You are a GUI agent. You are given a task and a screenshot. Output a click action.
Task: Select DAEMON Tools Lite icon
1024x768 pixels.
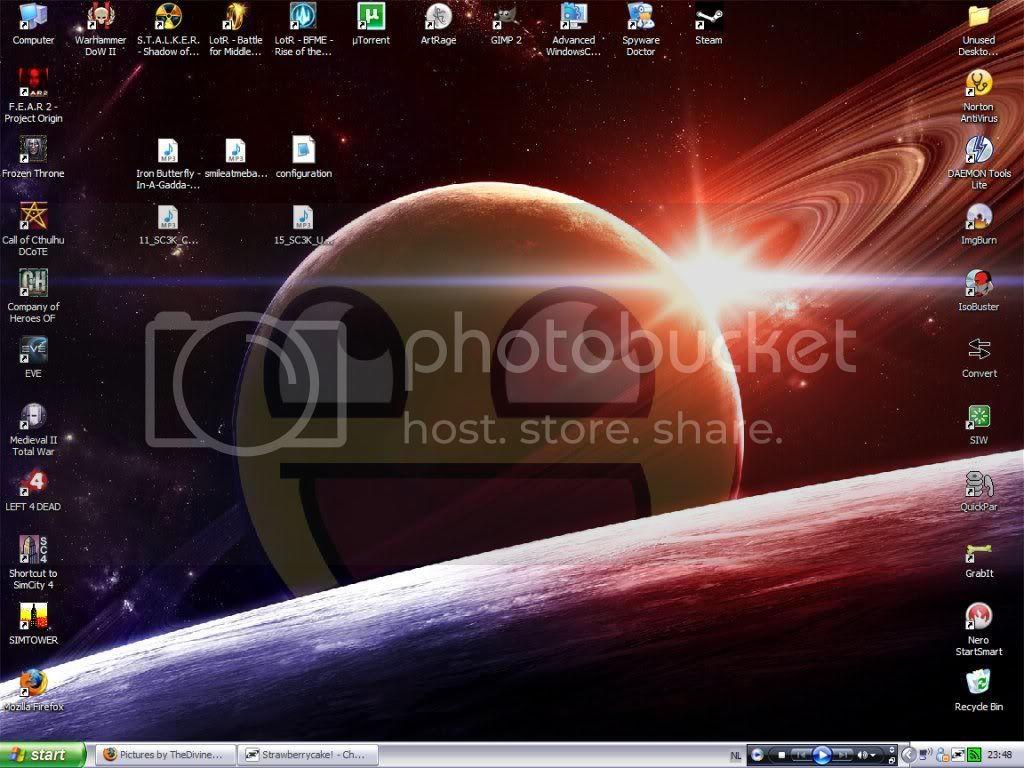pos(978,163)
